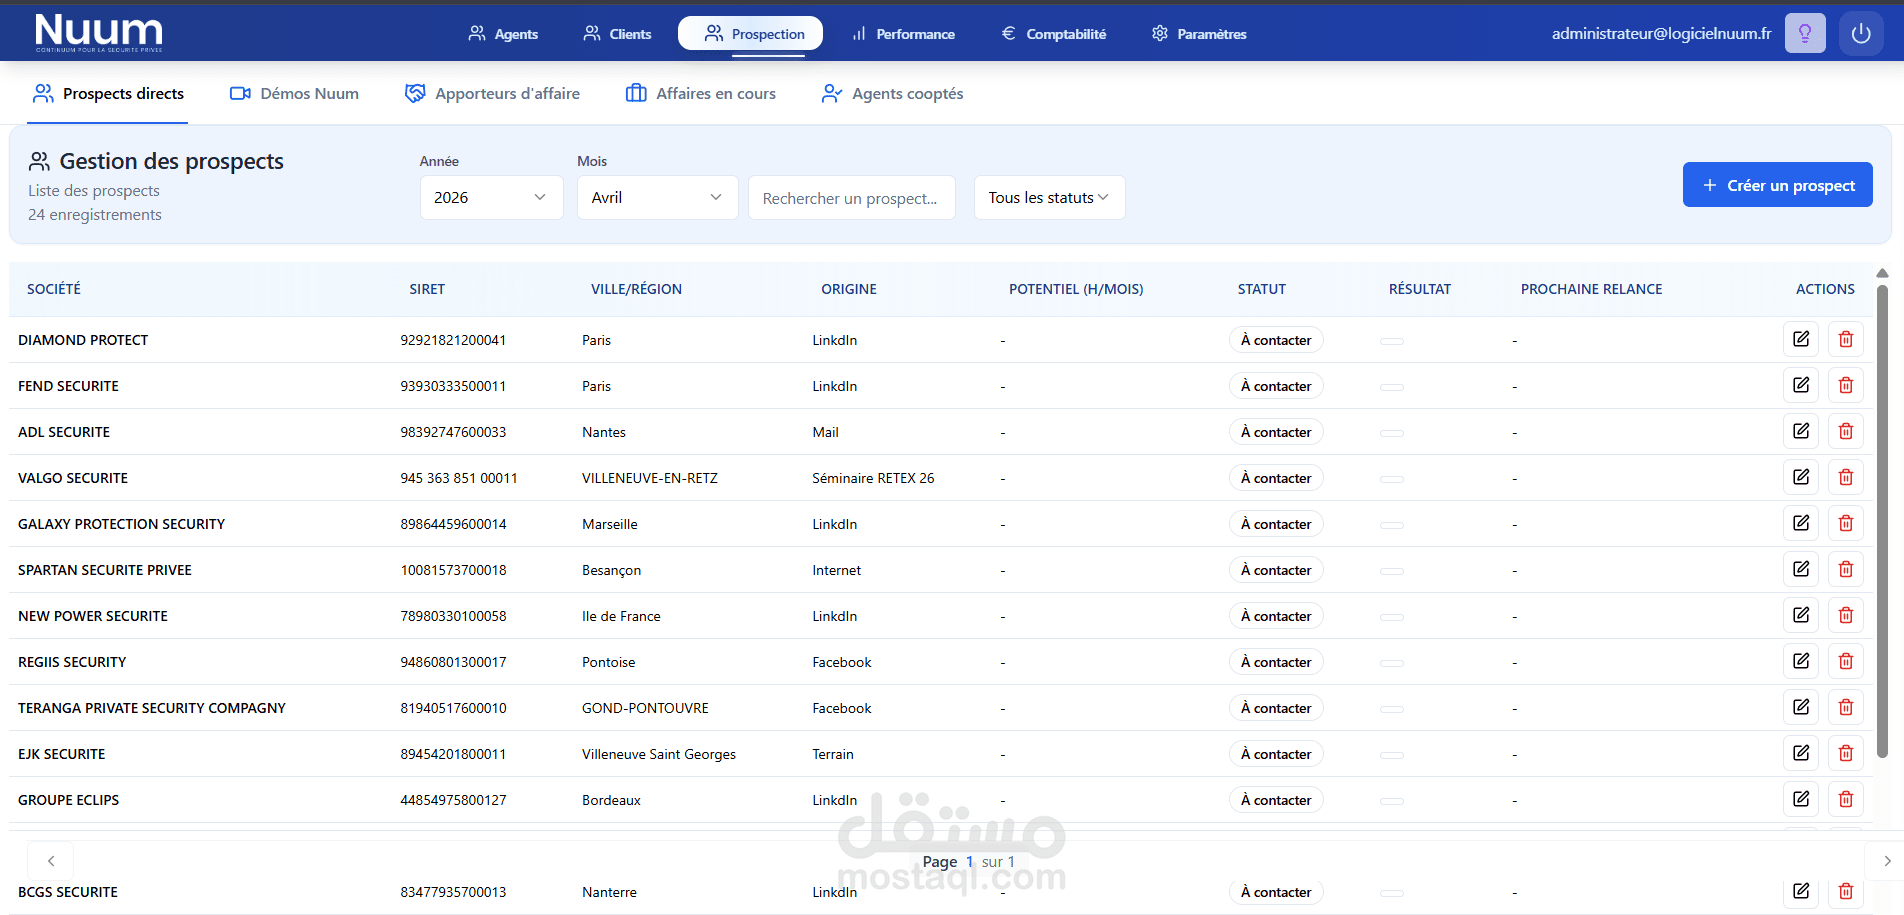Viewport: 1904px width, 915px height.
Task: Edit the VALGO SECURITE prospect
Action: 1801,477
